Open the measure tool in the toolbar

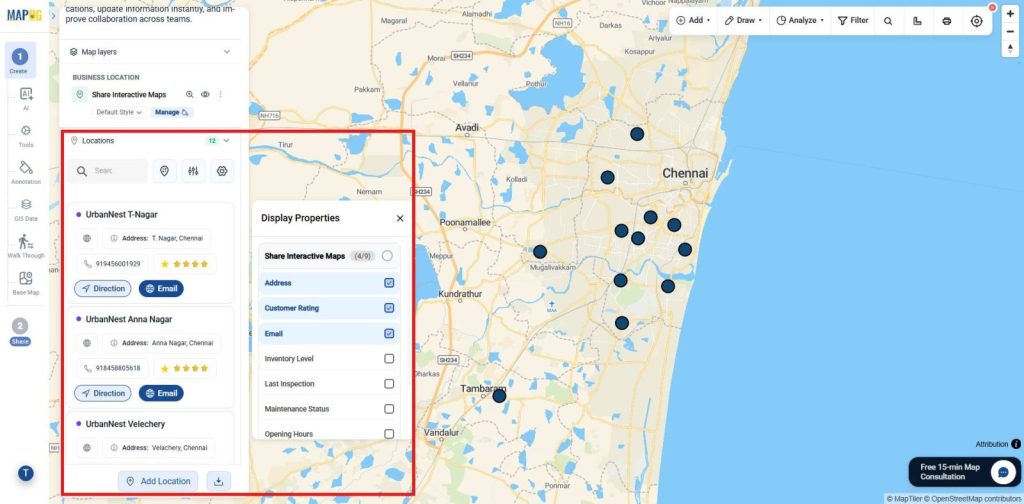point(917,20)
